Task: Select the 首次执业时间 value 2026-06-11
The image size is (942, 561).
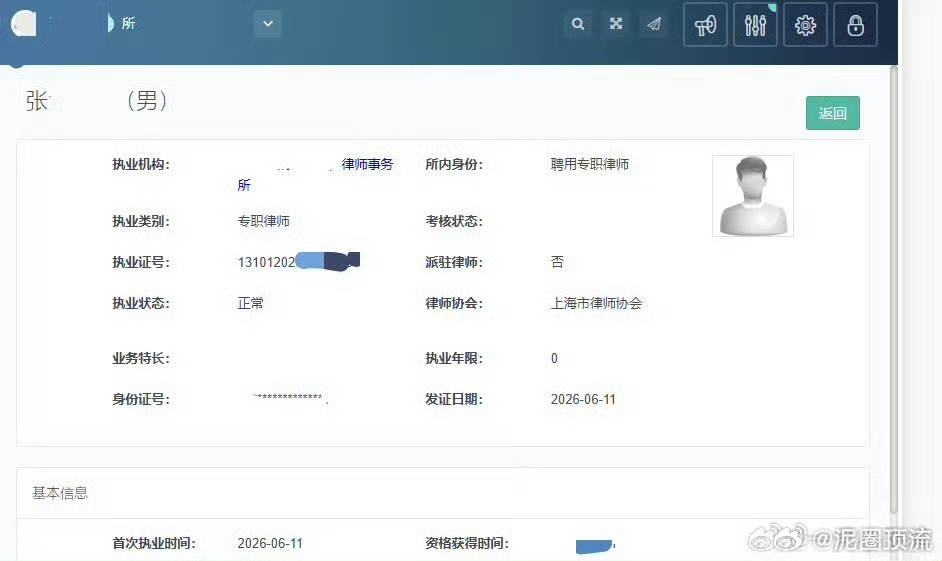Action: pyautogui.click(x=270, y=544)
